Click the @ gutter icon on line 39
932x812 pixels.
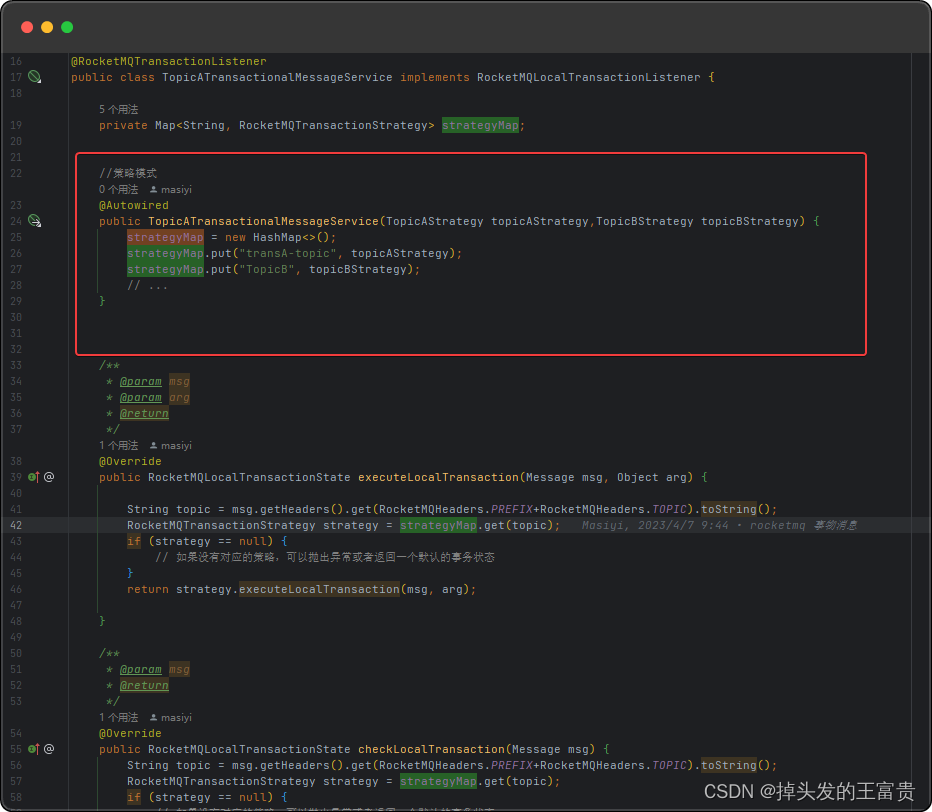(x=49, y=477)
